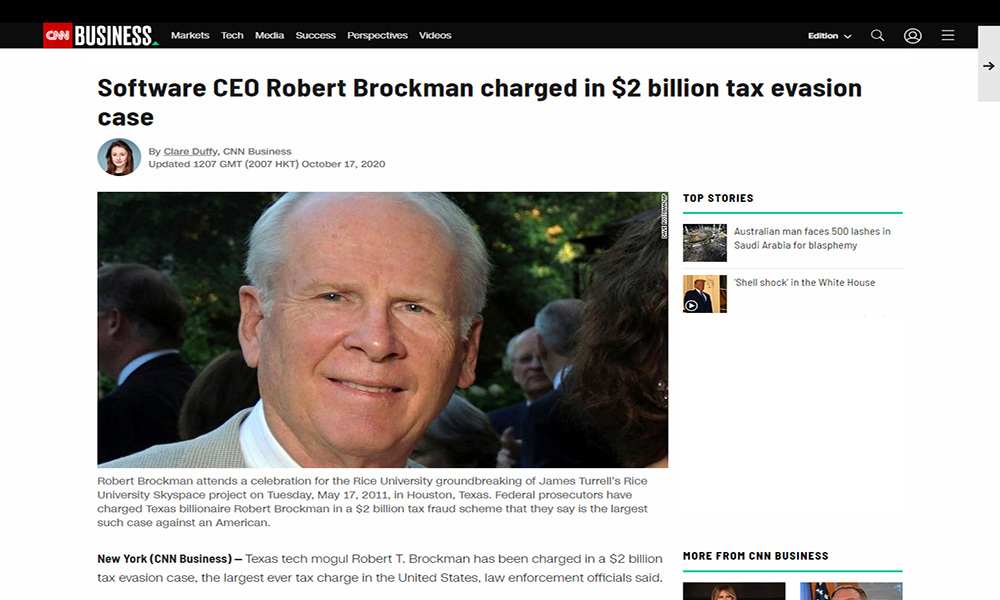The height and width of the screenshot is (600, 1000).
Task: Open the search magnifier icon
Action: click(877, 35)
